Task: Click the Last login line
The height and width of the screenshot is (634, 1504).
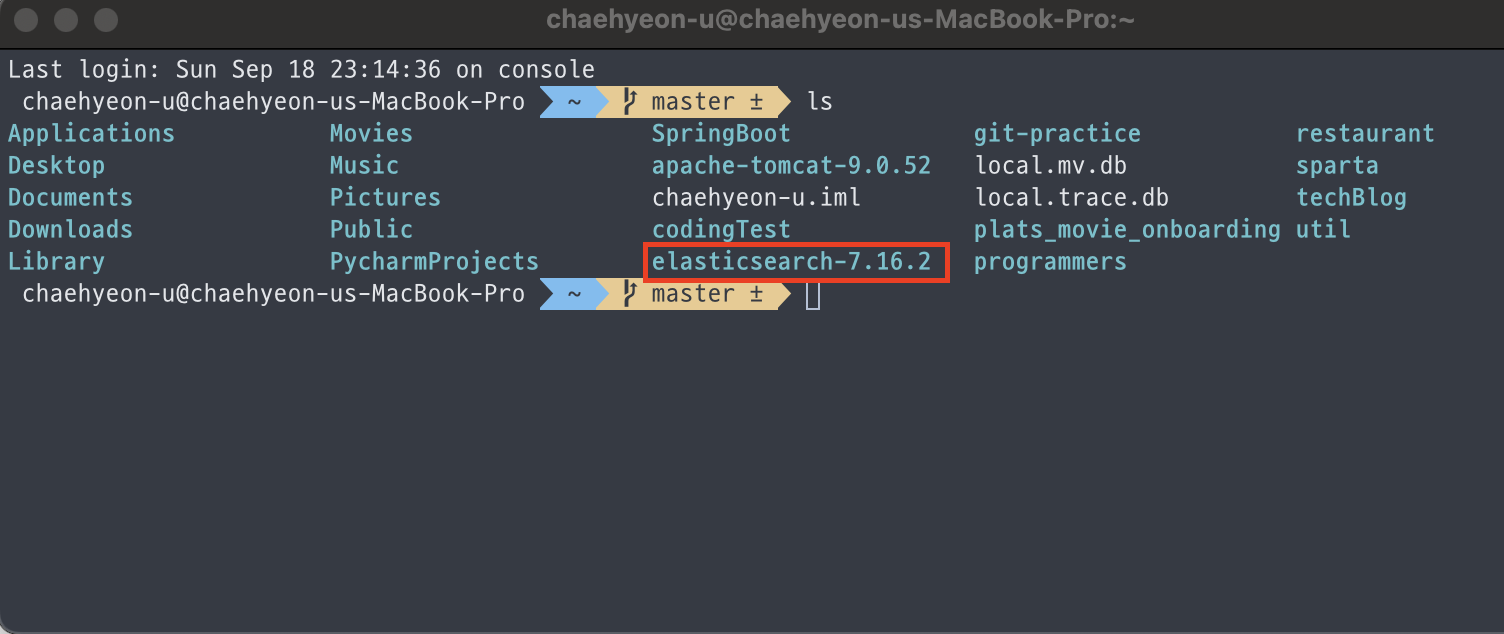Action: (x=301, y=70)
